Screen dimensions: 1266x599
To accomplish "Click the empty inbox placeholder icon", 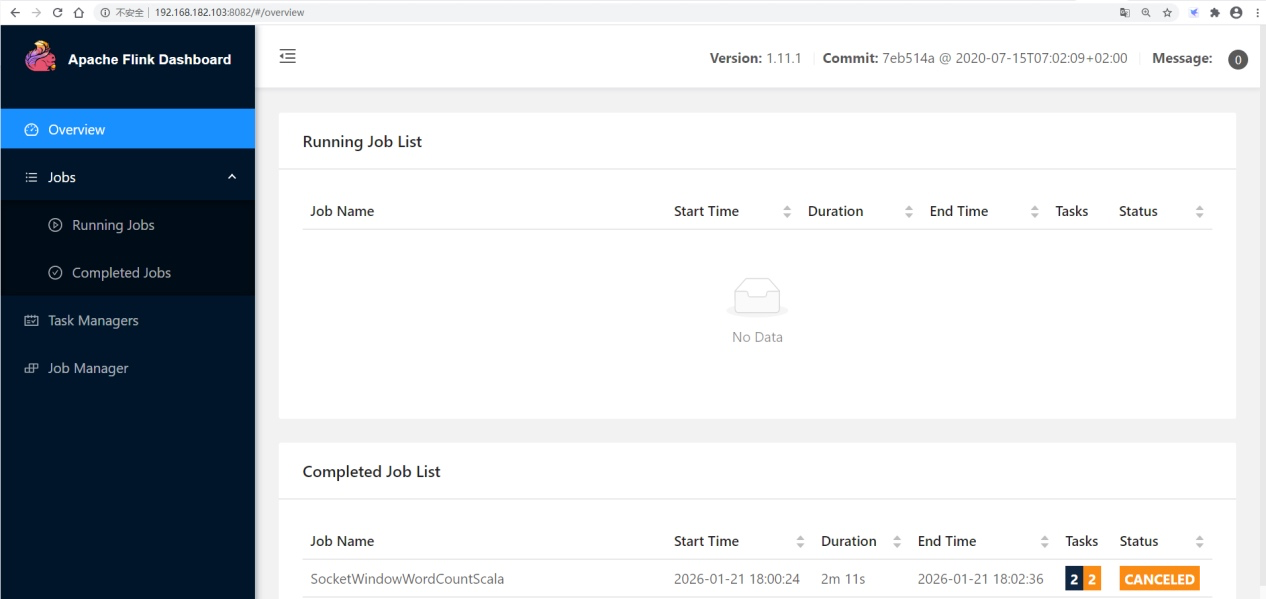I will pyautogui.click(x=757, y=297).
